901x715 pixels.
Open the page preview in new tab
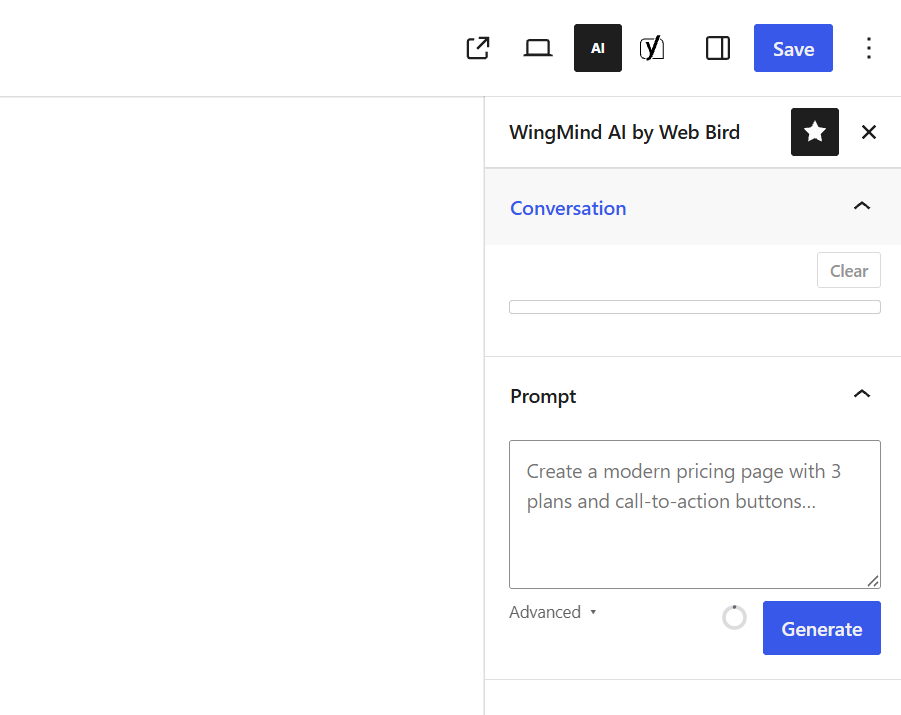[478, 48]
